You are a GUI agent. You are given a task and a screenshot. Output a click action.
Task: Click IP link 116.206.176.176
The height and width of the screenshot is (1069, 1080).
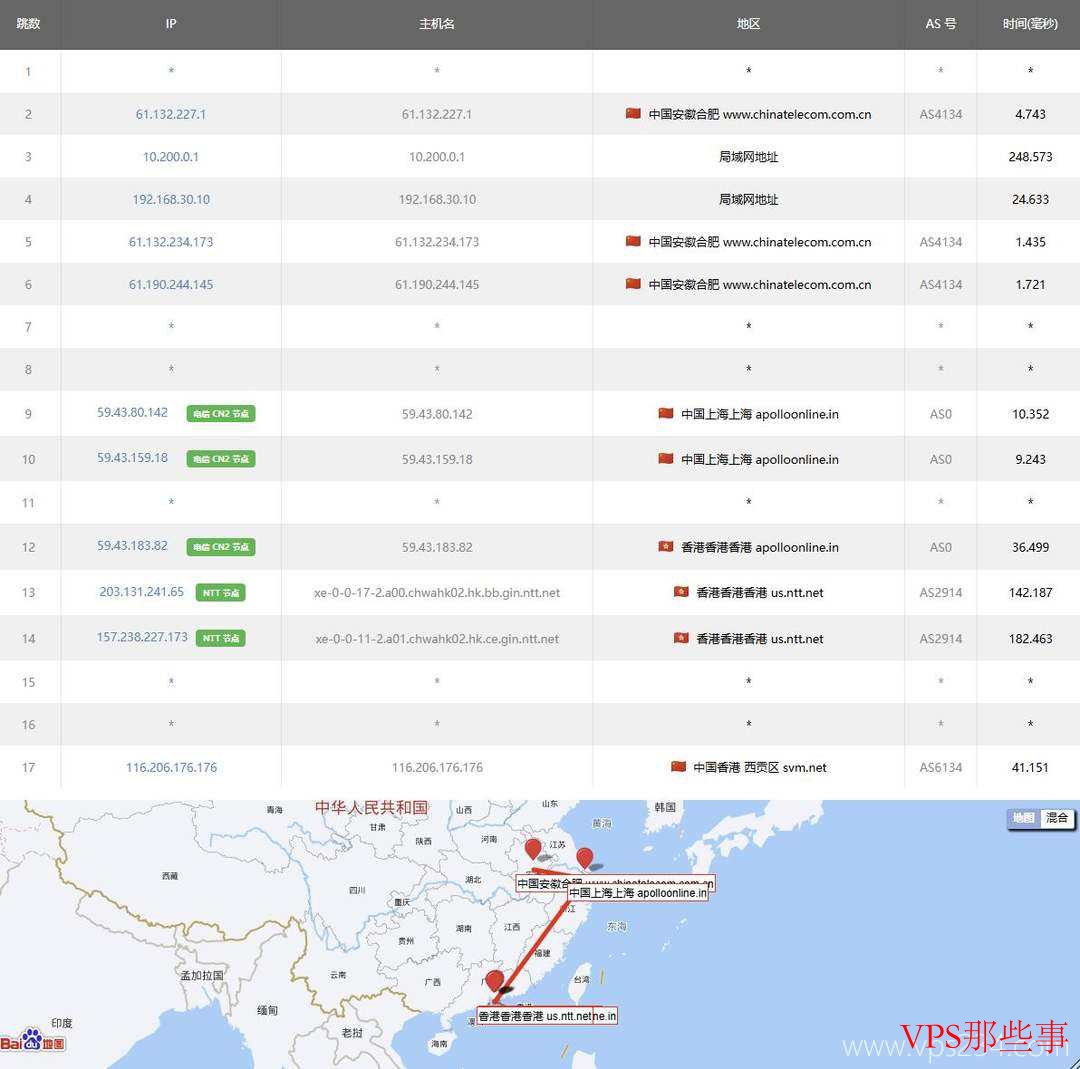[x=171, y=767]
